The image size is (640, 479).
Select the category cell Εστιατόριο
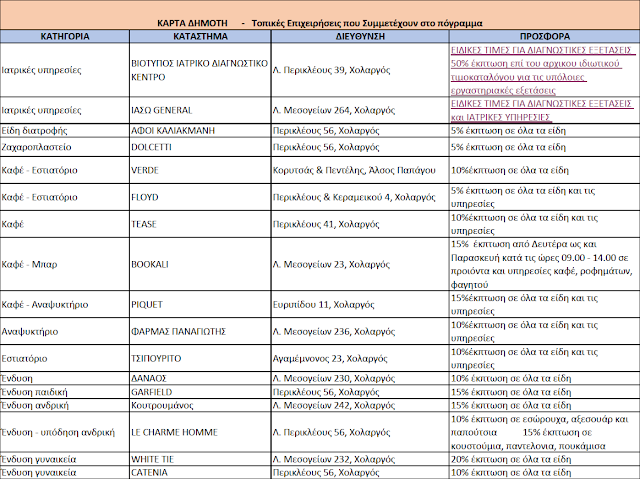(x=65, y=358)
